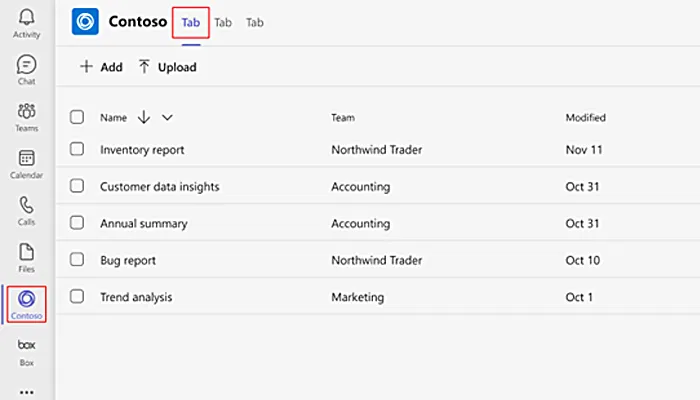This screenshot has width=700, height=400.
Task: Click the Upload button
Action: point(167,67)
